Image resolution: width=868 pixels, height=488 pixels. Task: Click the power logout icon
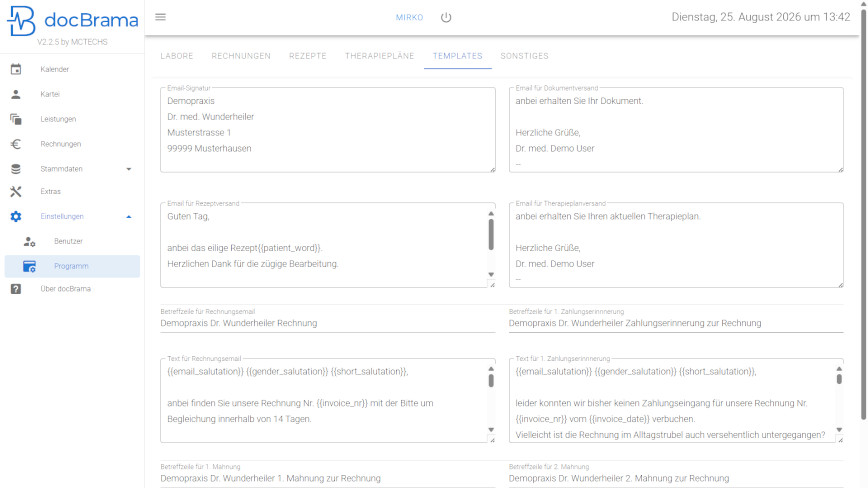click(446, 18)
